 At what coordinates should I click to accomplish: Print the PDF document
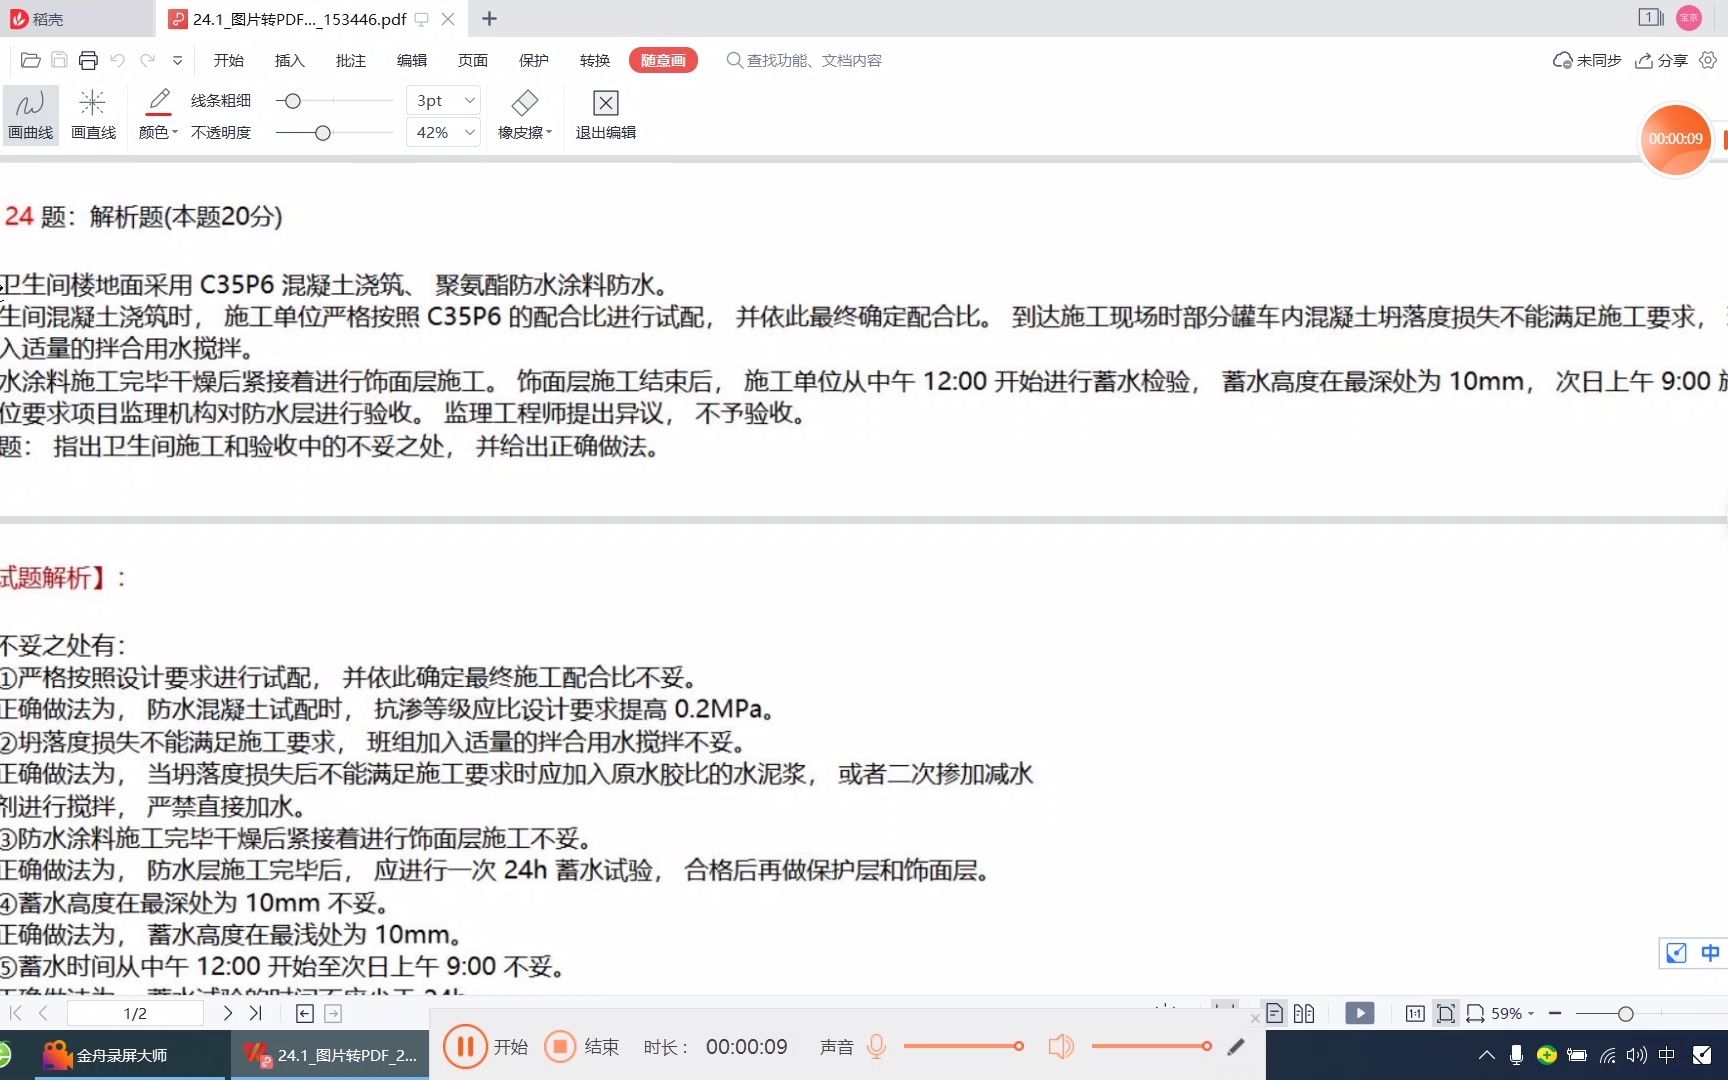(x=88, y=60)
